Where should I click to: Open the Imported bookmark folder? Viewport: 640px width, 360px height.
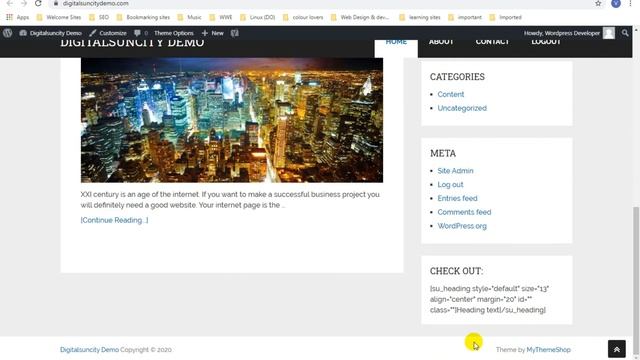point(505,17)
